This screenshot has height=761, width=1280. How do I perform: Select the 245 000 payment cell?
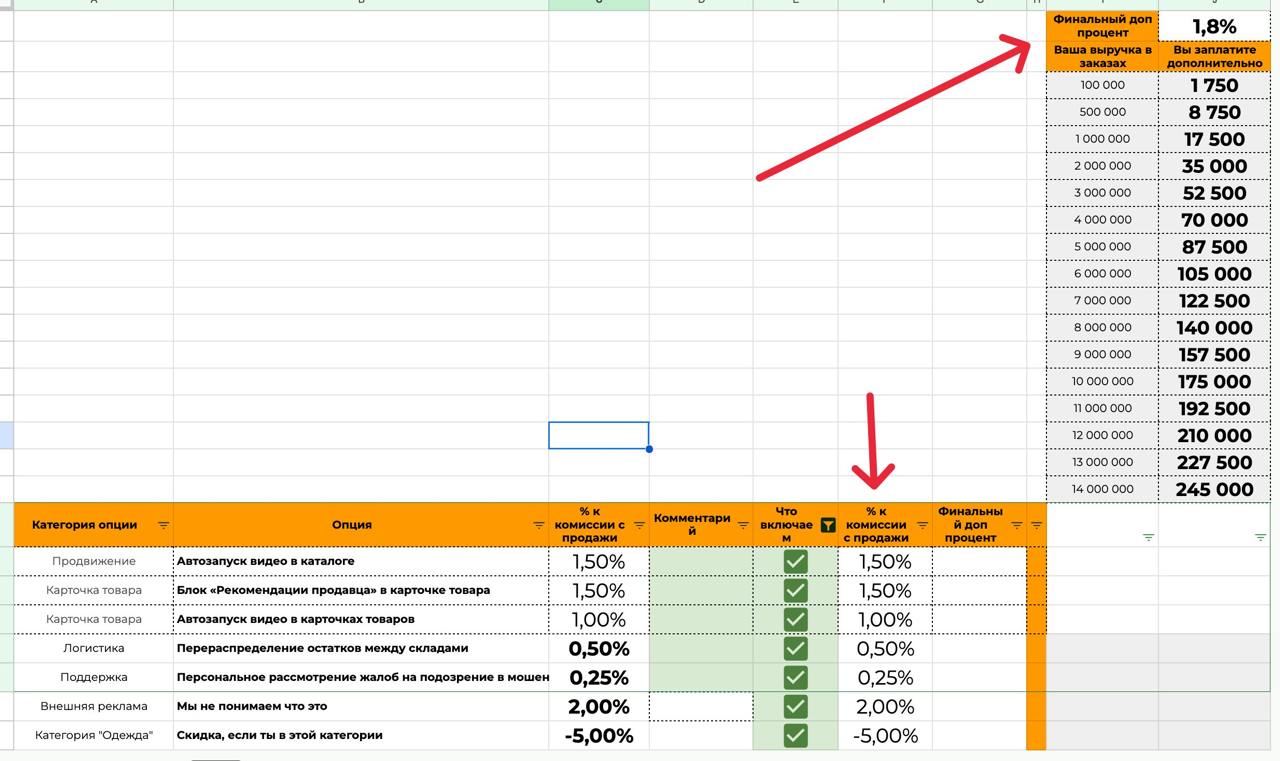point(1214,489)
